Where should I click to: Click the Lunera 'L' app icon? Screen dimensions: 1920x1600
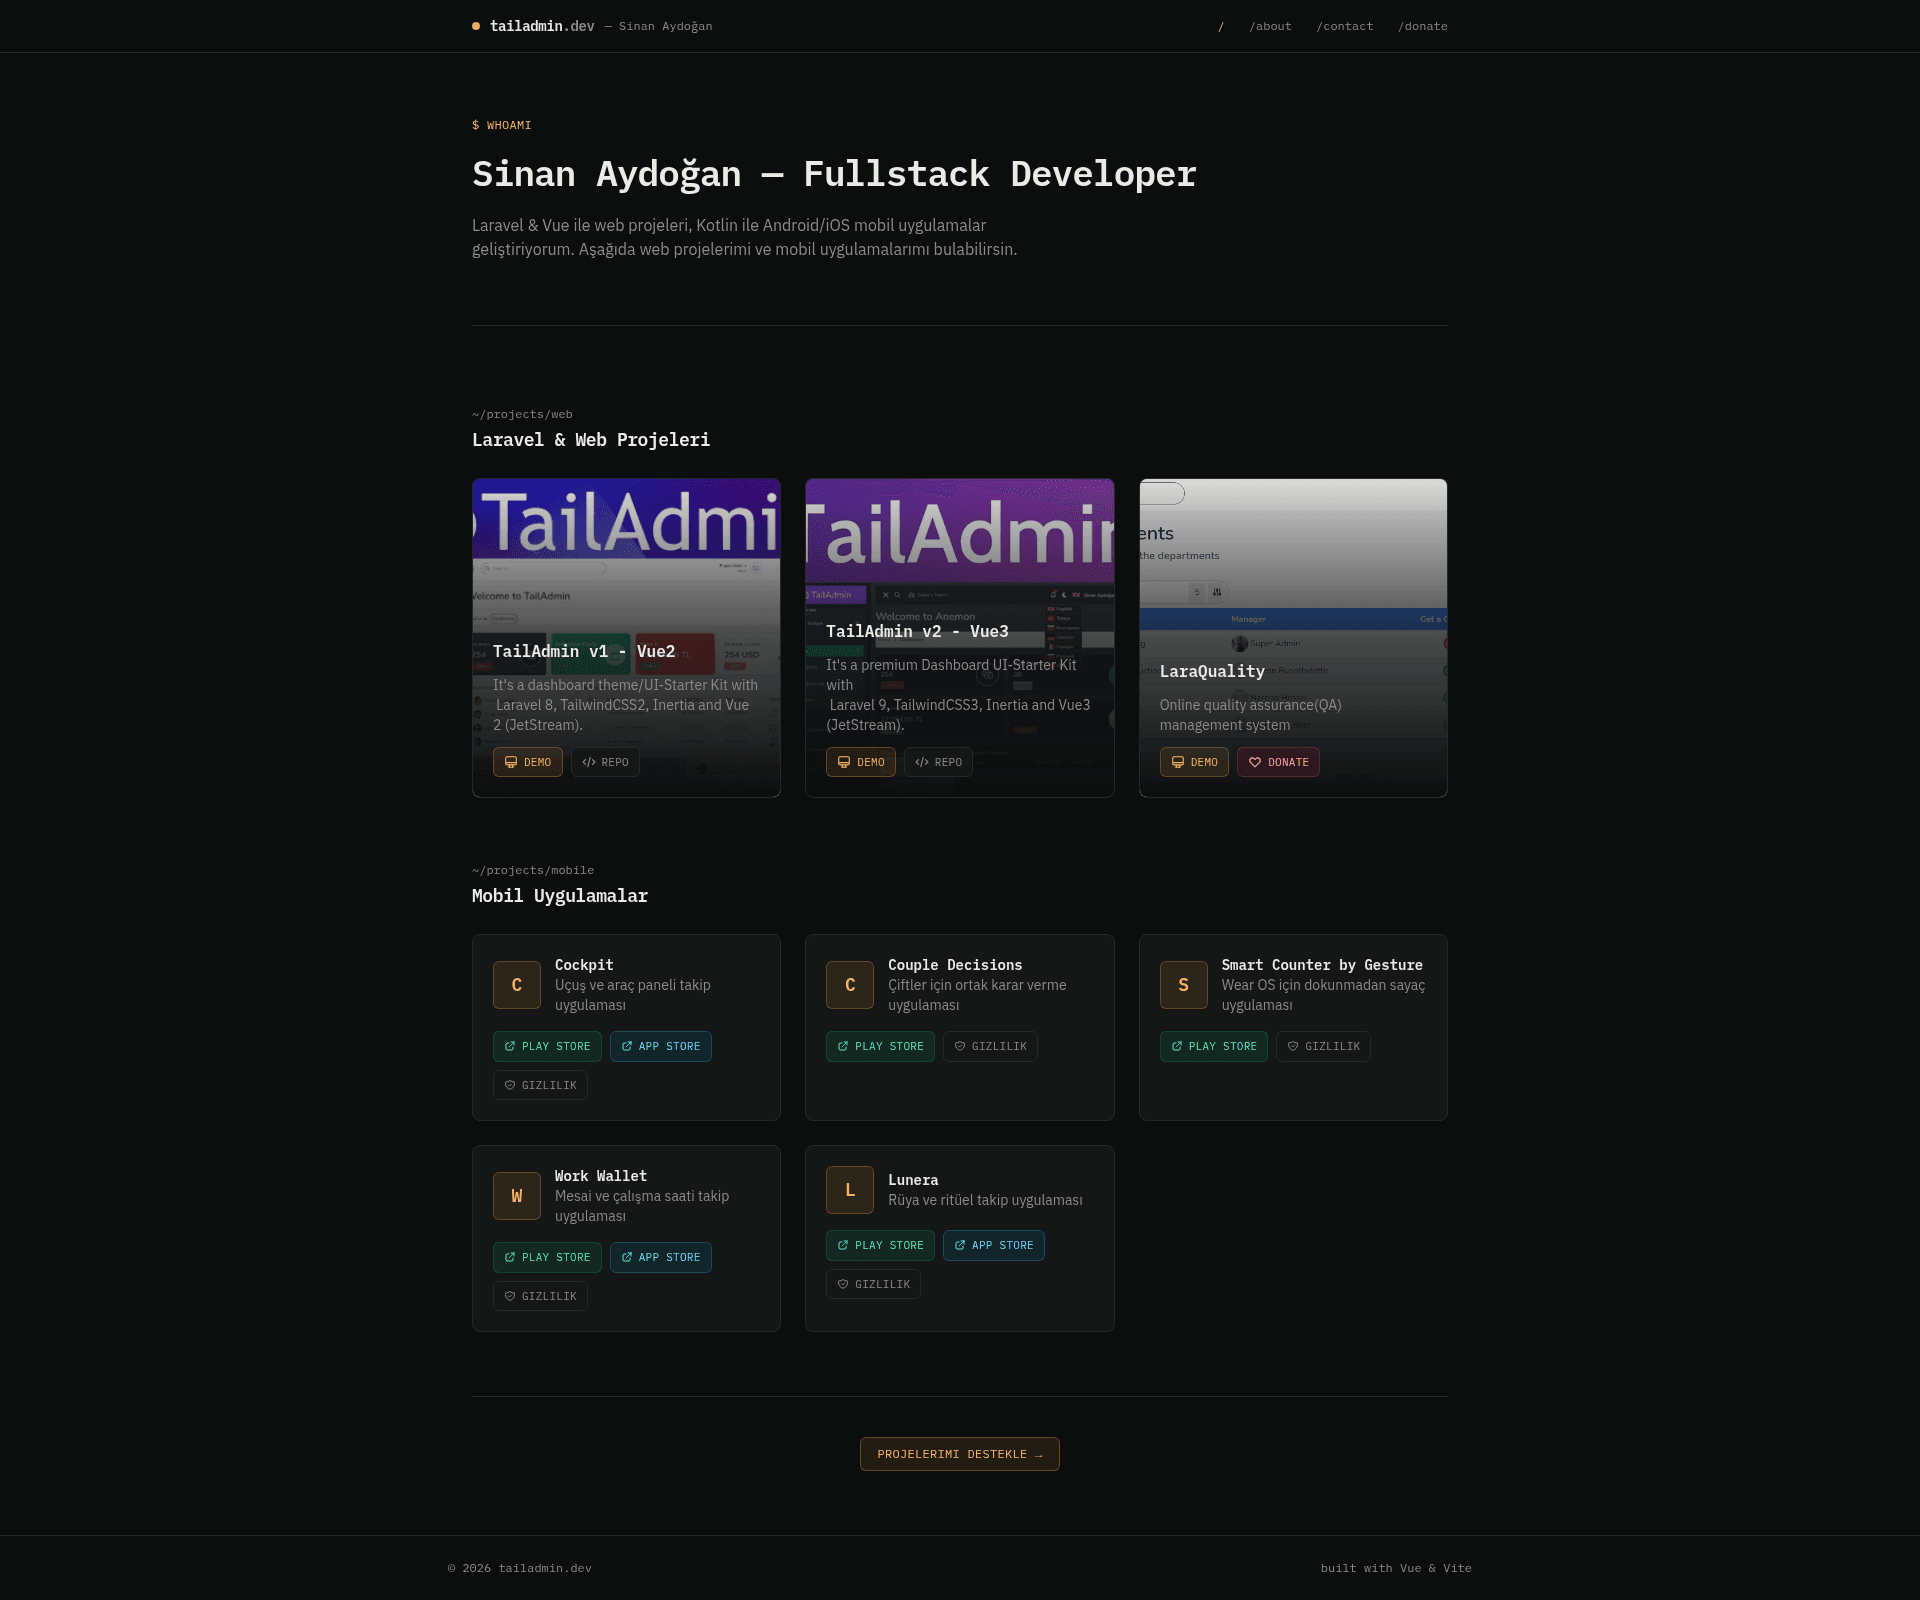coord(850,1190)
